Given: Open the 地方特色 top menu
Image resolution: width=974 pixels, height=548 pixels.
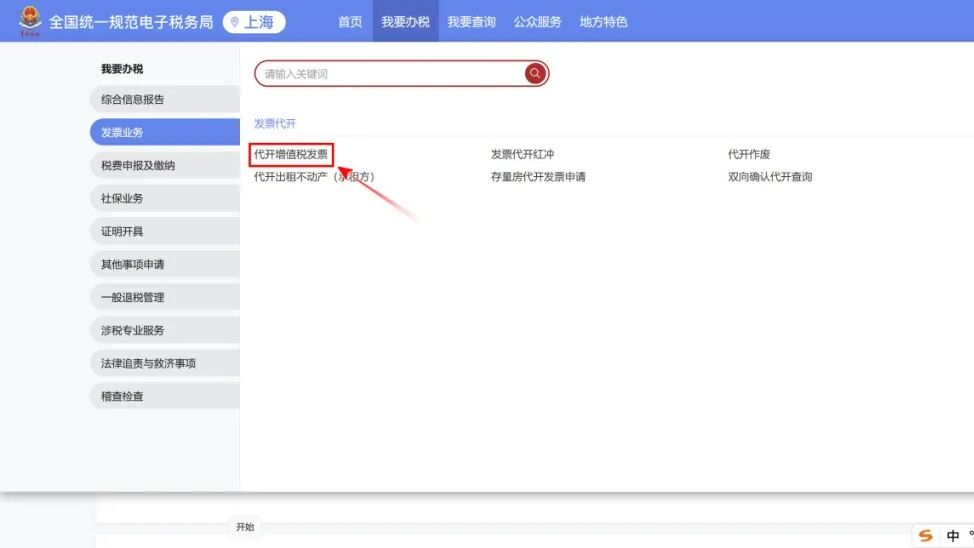Looking at the screenshot, I should coord(603,22).
